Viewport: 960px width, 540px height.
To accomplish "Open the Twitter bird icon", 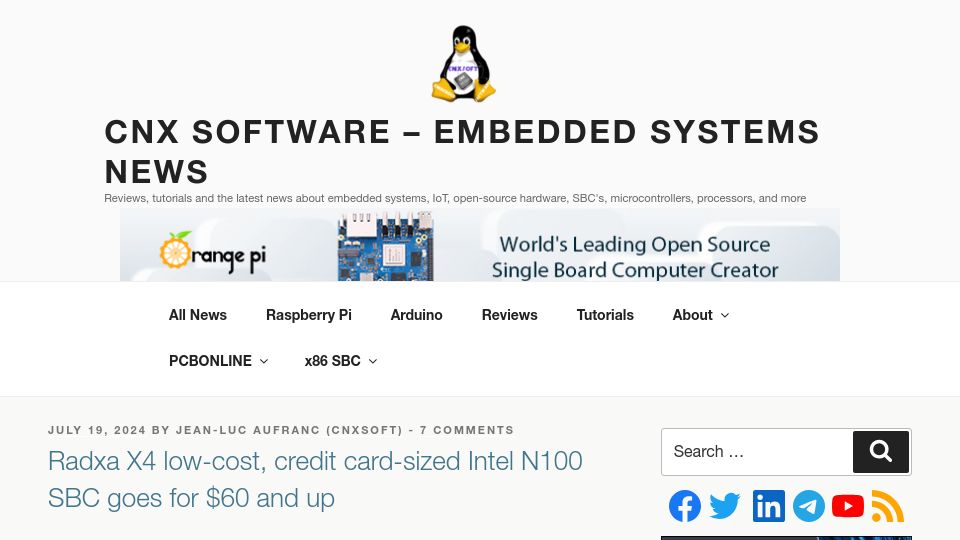I will (x=725, y=506).
